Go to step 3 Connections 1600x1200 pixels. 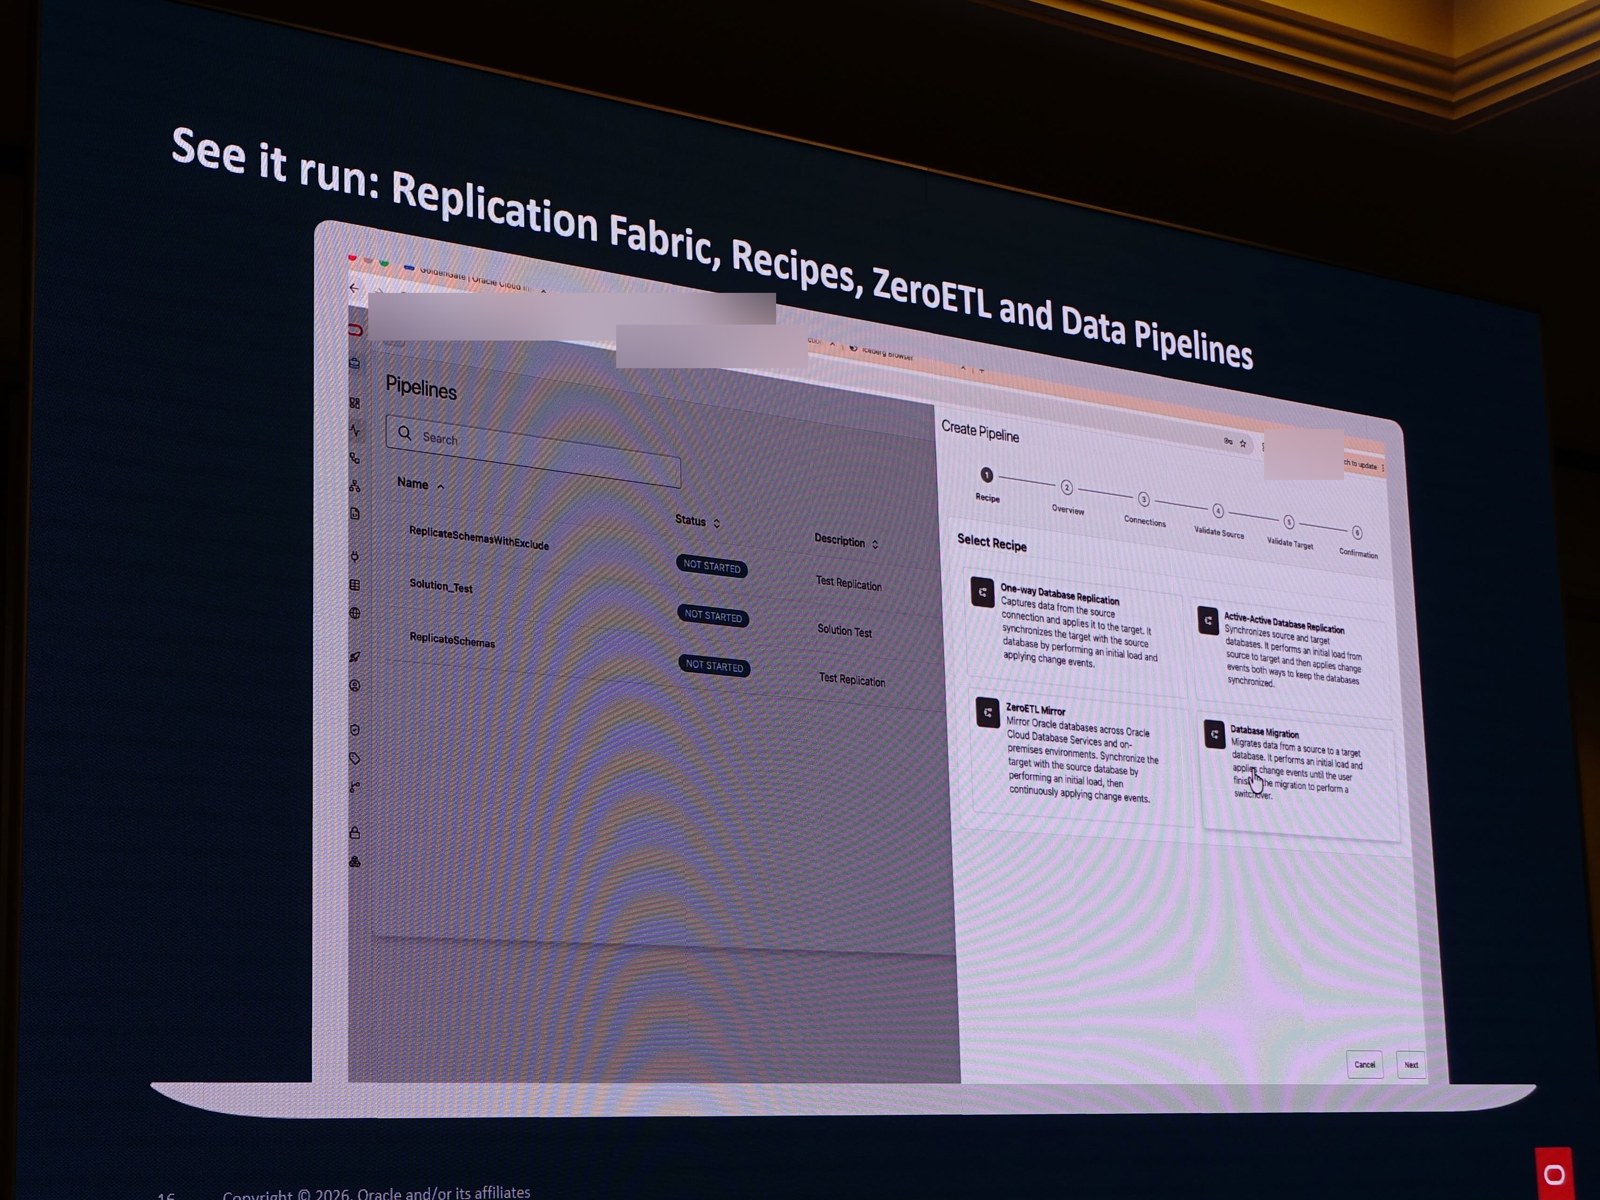tap(1144, 508)
